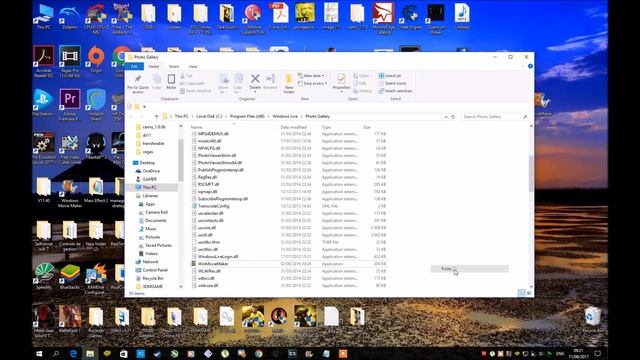The width and height of the screenshot is (640, 360).
Task: Click the Move to icon
Action: [224, 83]
